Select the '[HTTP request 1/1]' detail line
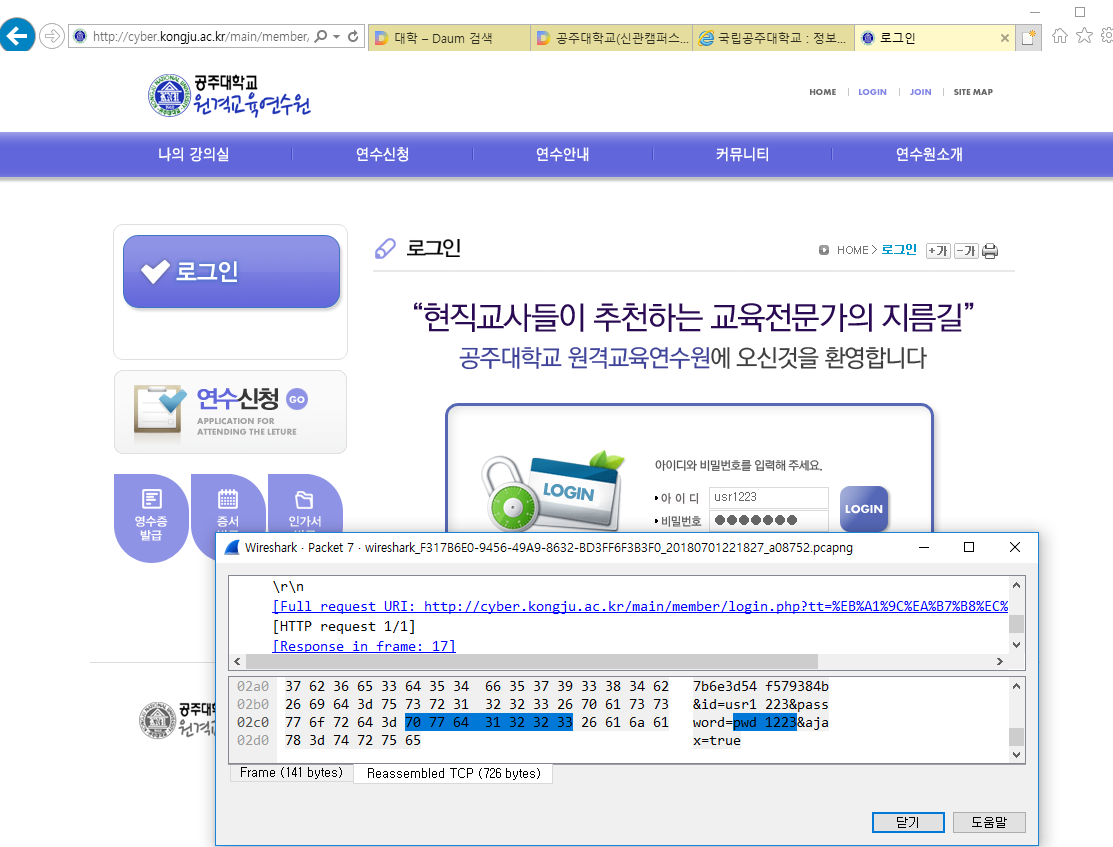 pyautogui.click(x=344, y=626)
